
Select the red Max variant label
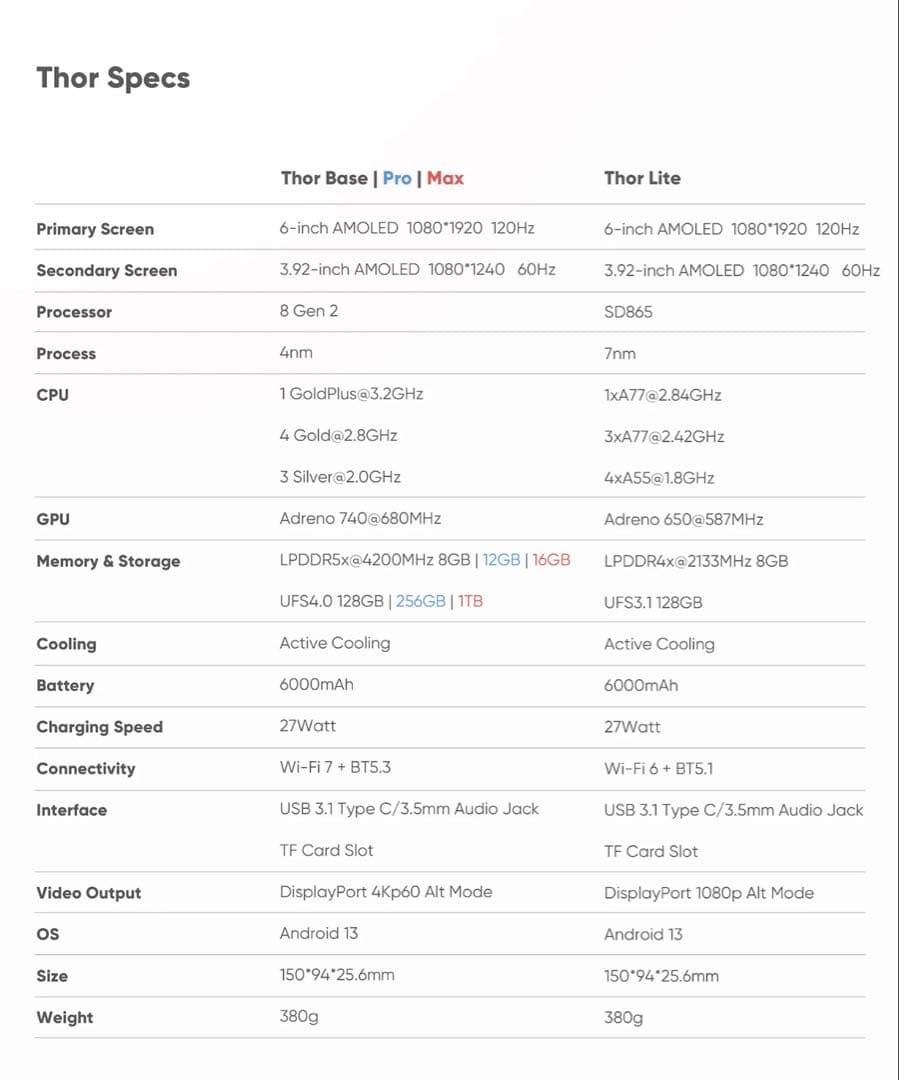tap(445, 178)
